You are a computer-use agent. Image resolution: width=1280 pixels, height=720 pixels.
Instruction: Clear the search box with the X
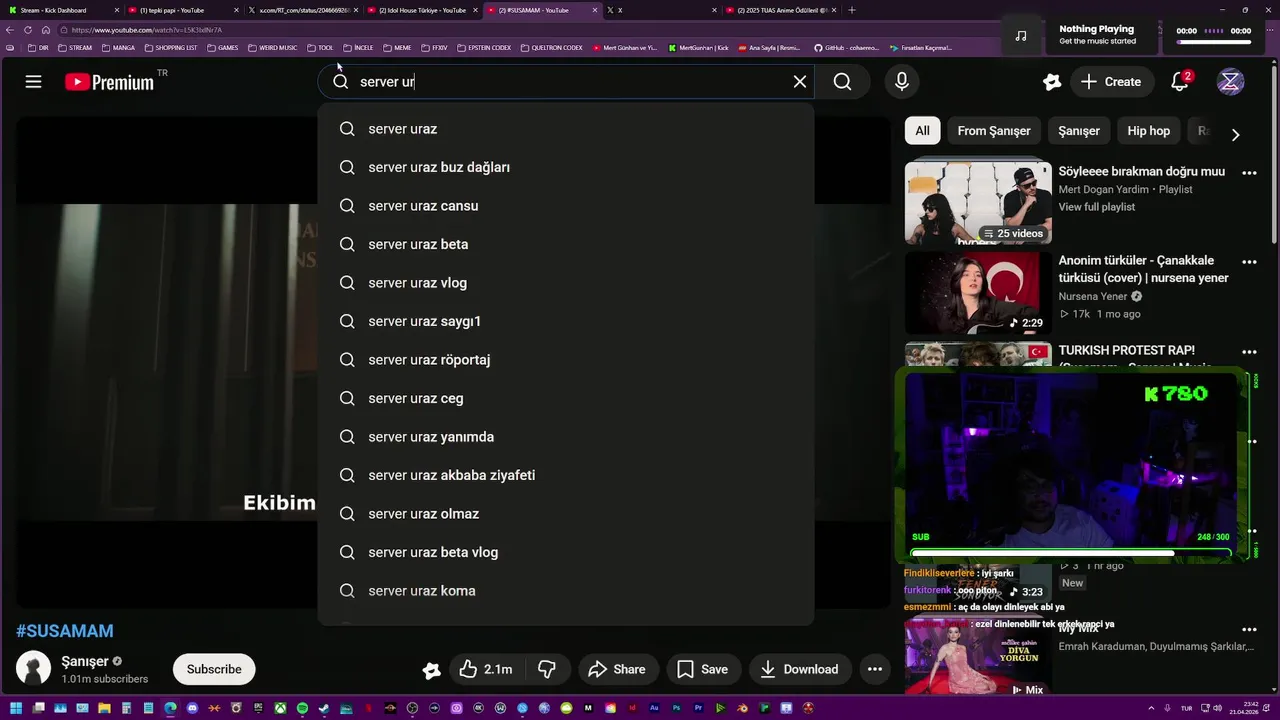[800, 82]
